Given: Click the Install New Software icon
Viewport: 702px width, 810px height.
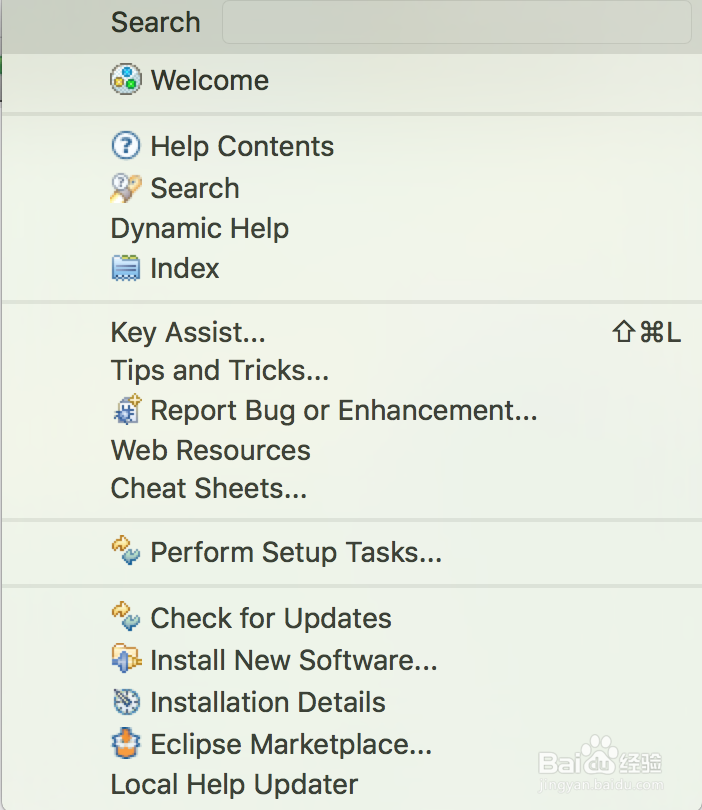Looking at the screenshot, I should tap(127, 659).
